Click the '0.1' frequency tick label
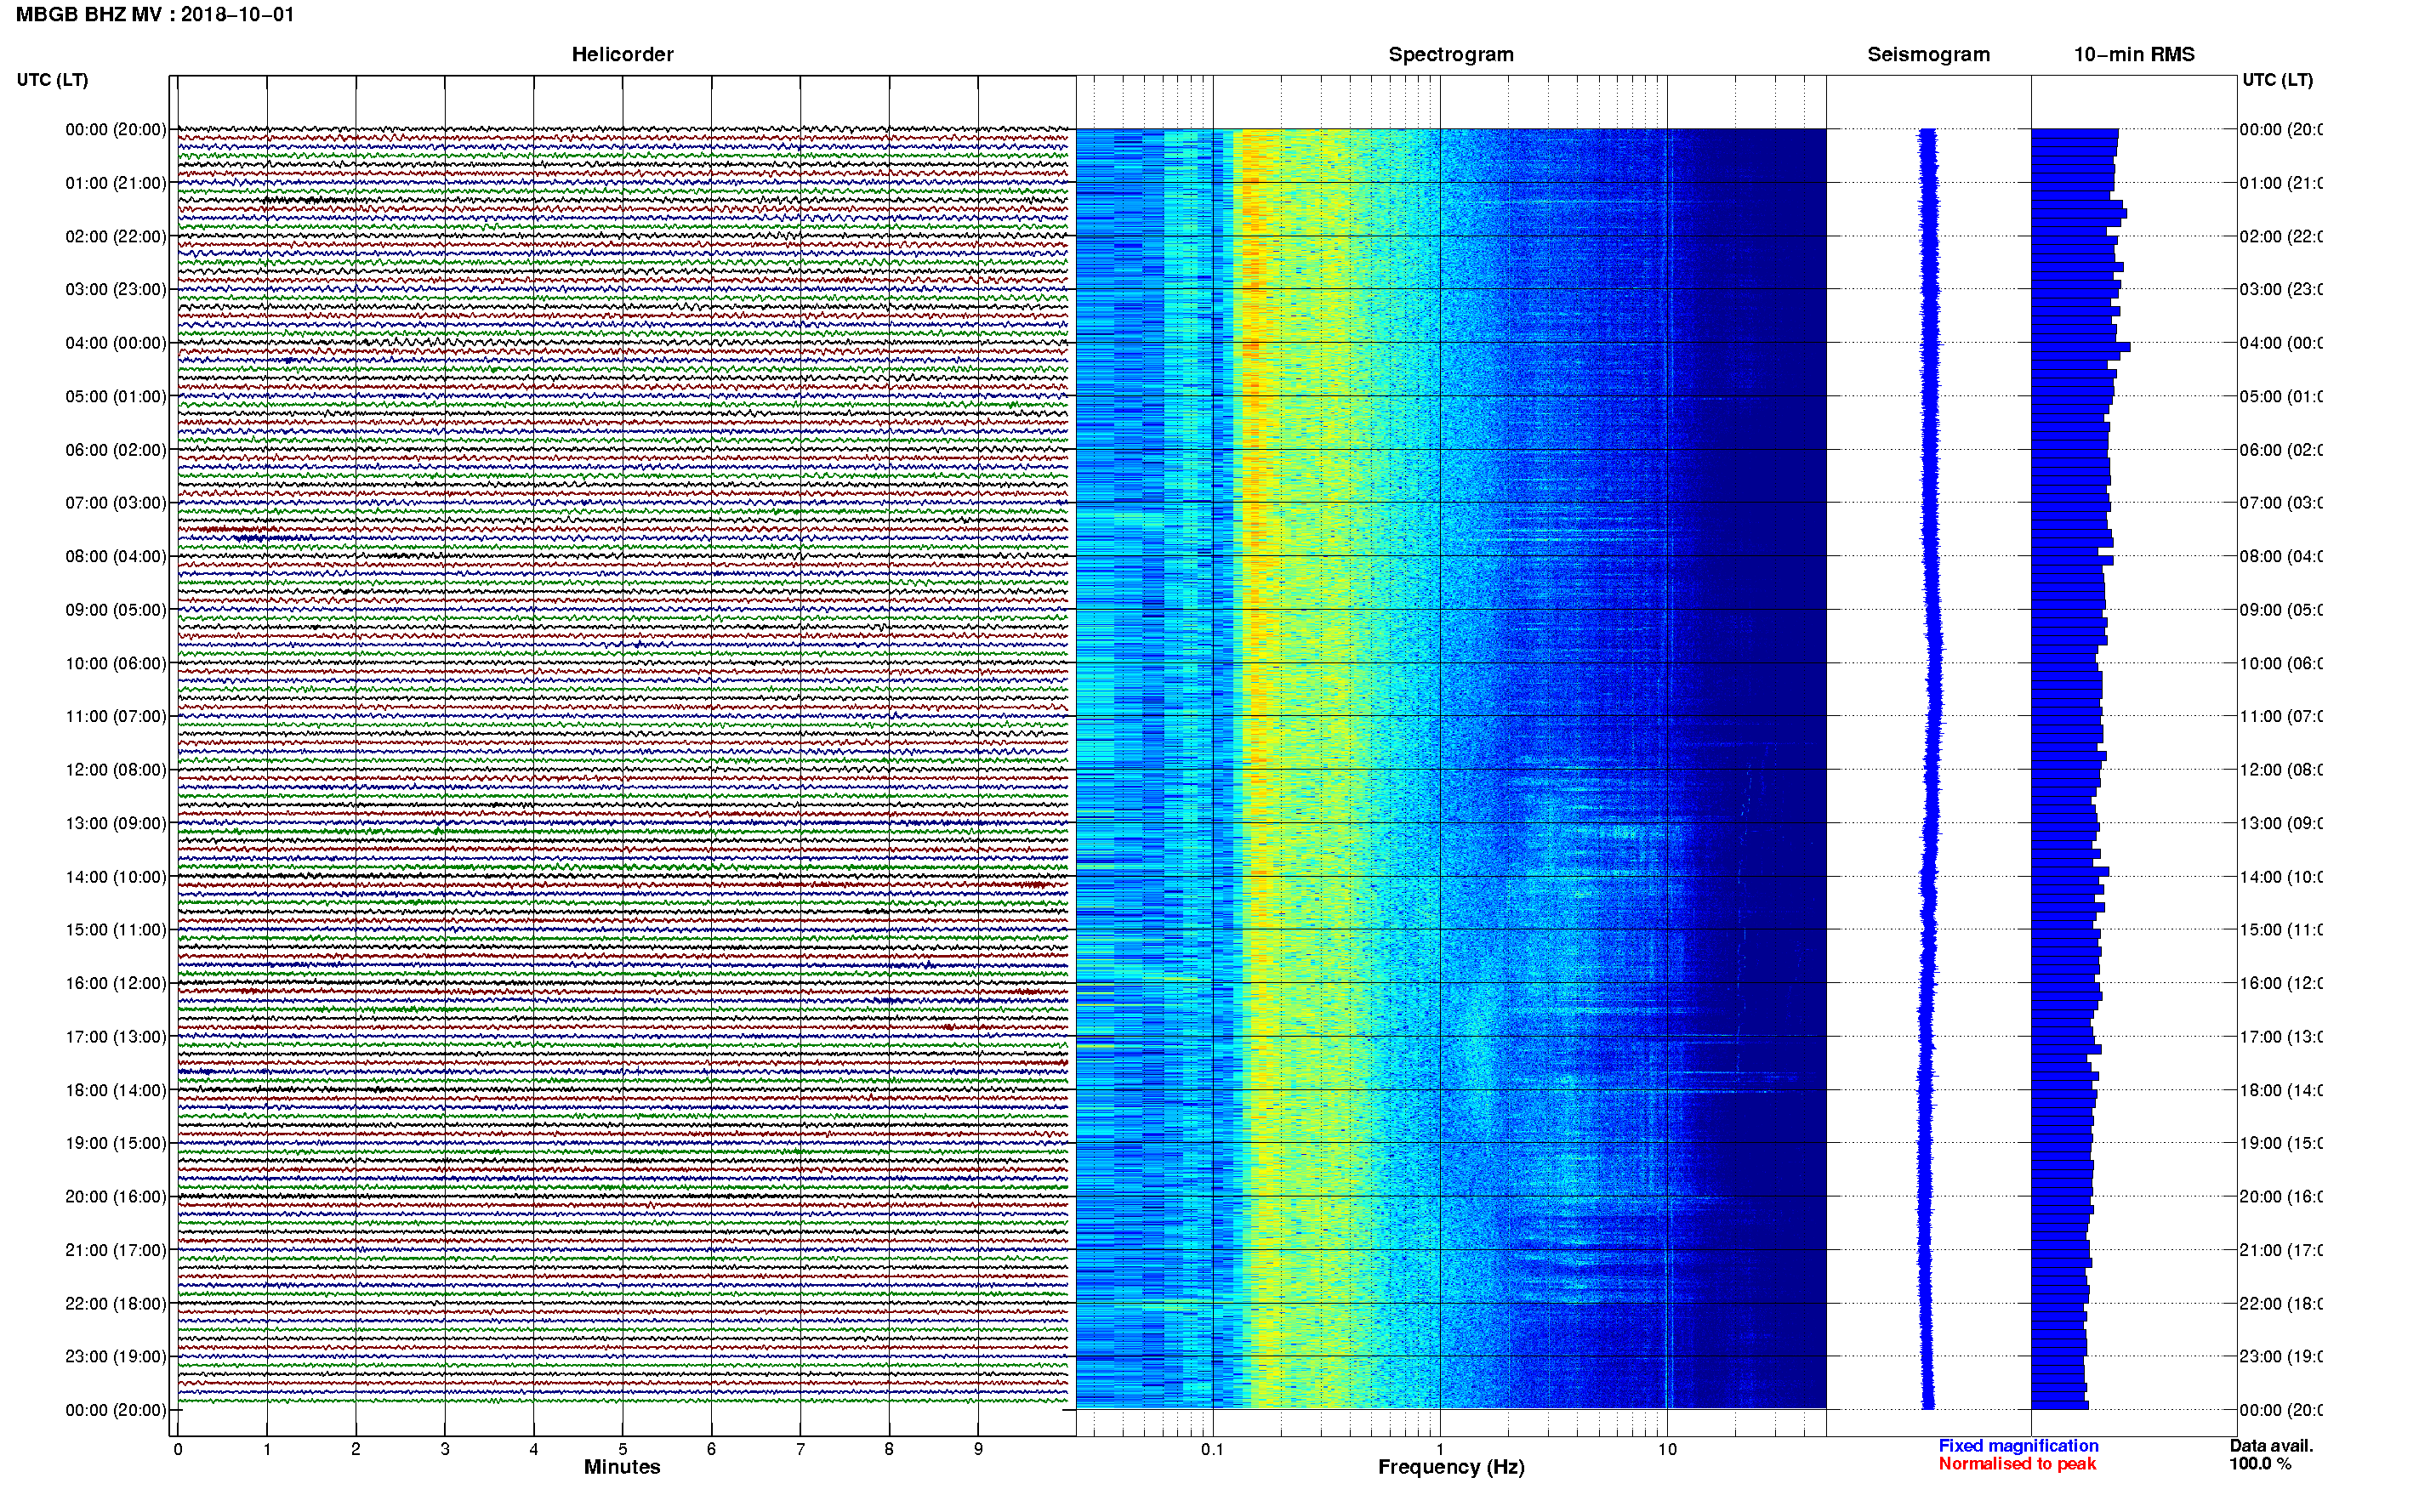The image size is (2419, 1512). click(1212, 1449)
